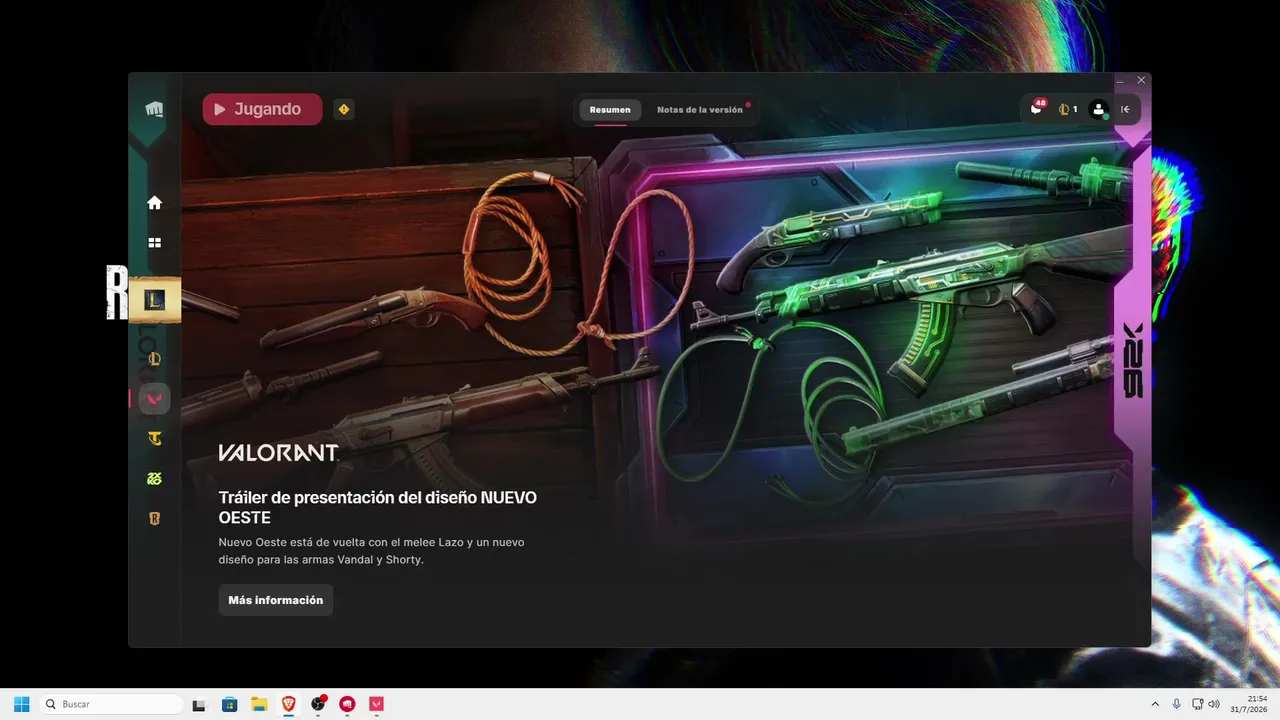Open the account profile avatar

[1099, 109]
